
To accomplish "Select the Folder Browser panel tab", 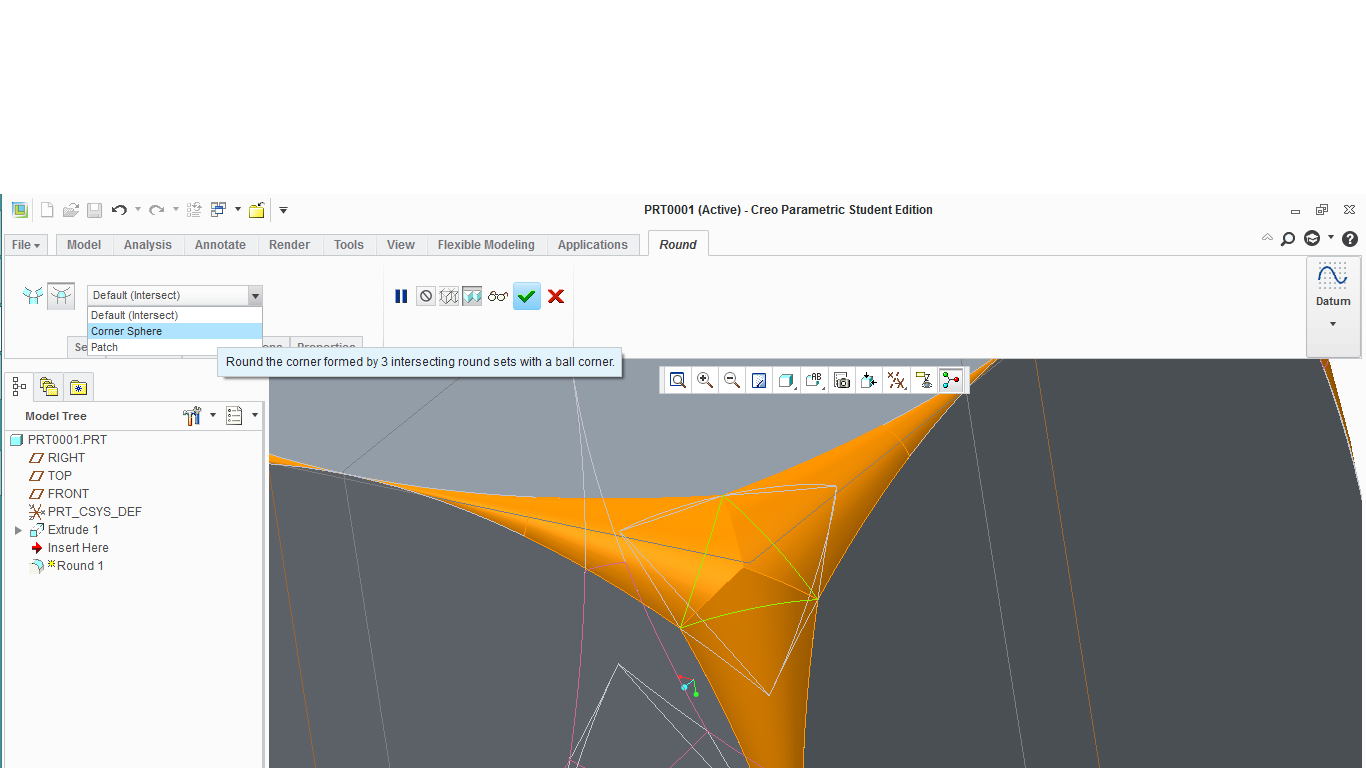I will 49,386.
